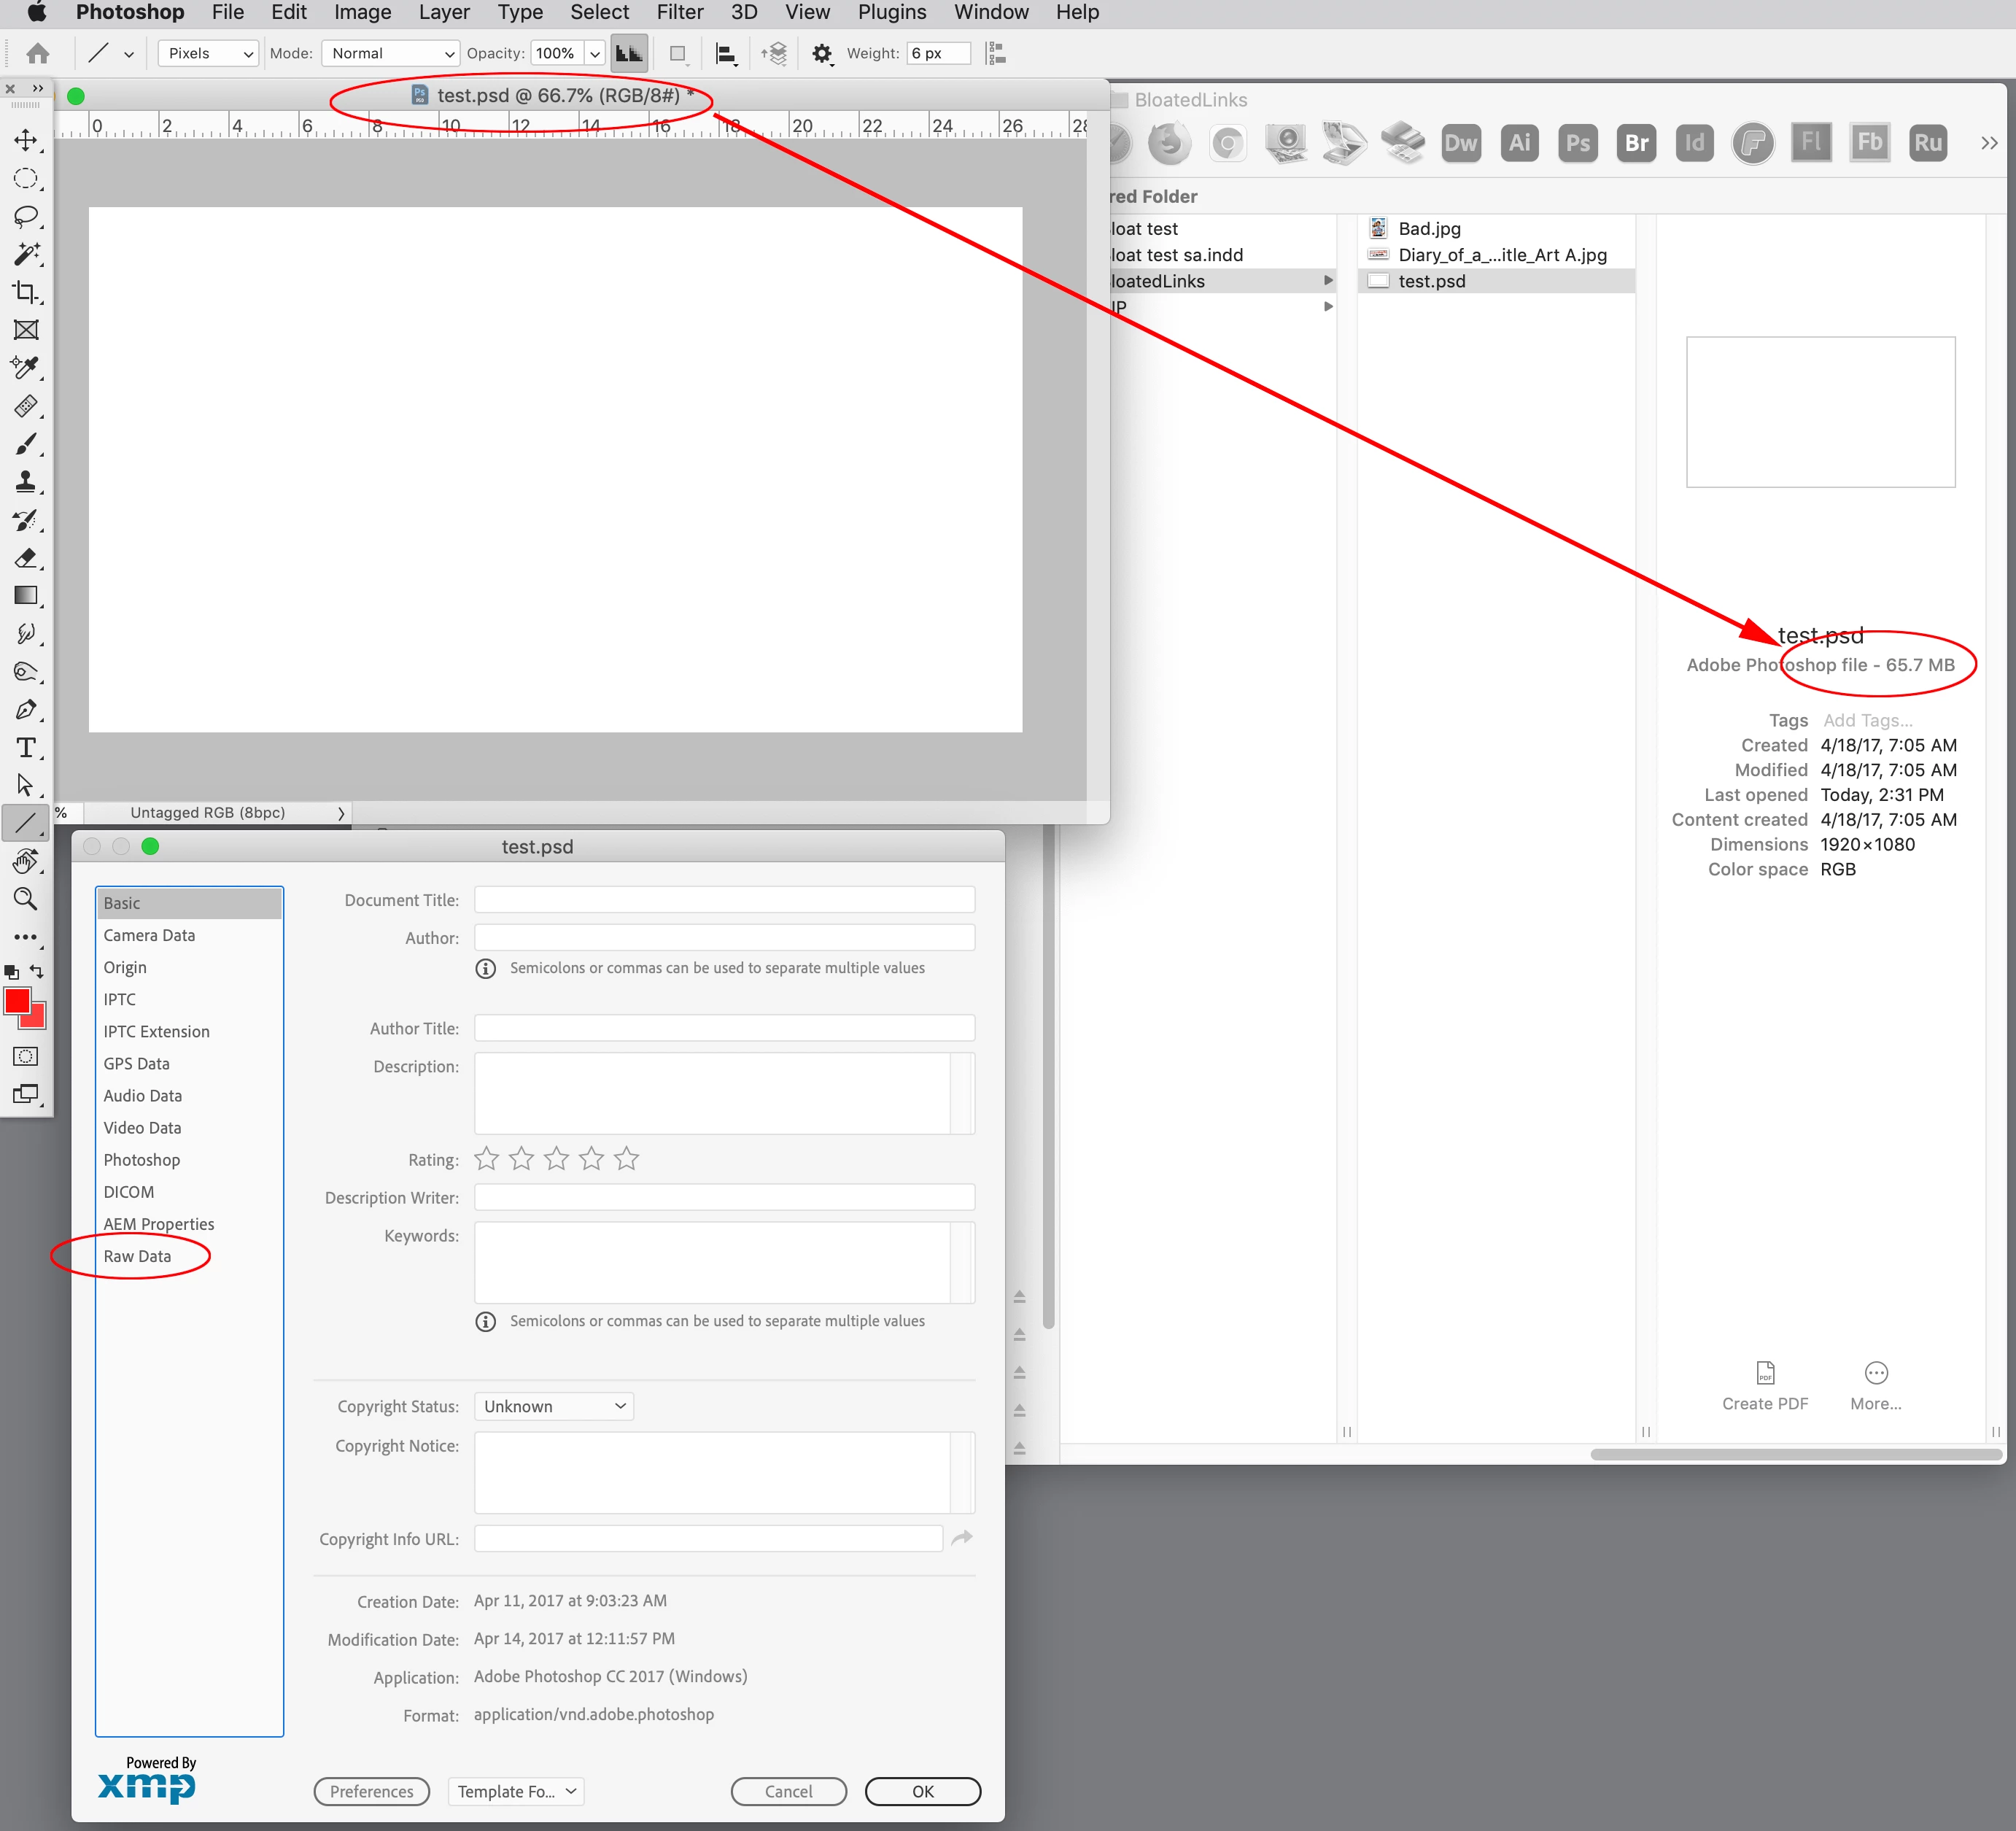
Task: Swap foreground and background colors
Action: tap(37, 971)
